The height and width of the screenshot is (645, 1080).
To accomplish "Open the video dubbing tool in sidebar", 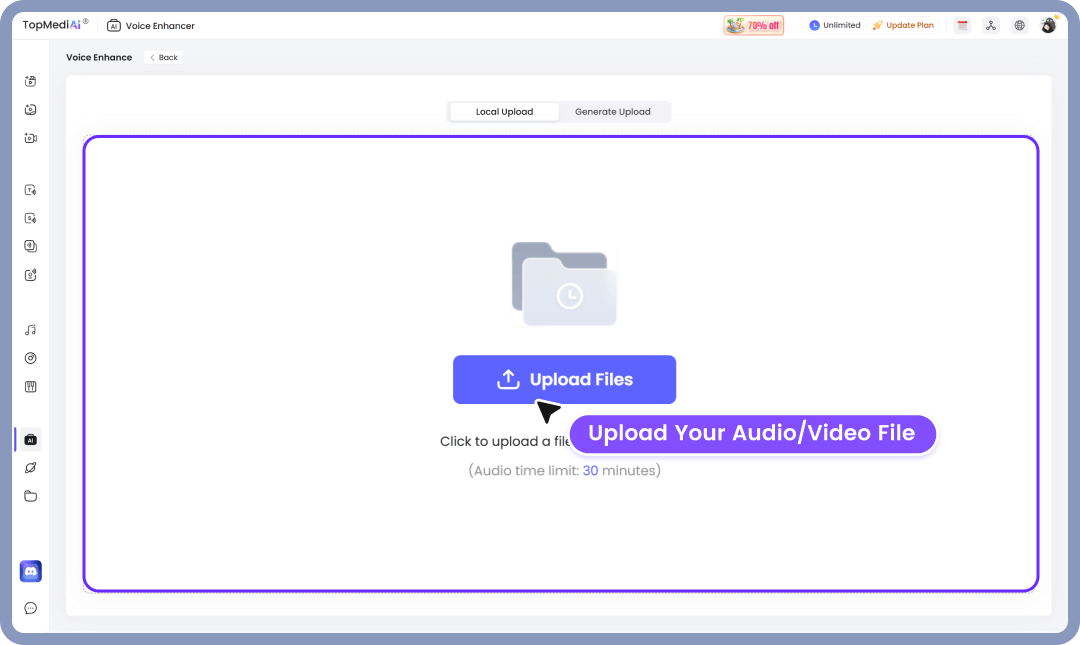I will (30, 138).
